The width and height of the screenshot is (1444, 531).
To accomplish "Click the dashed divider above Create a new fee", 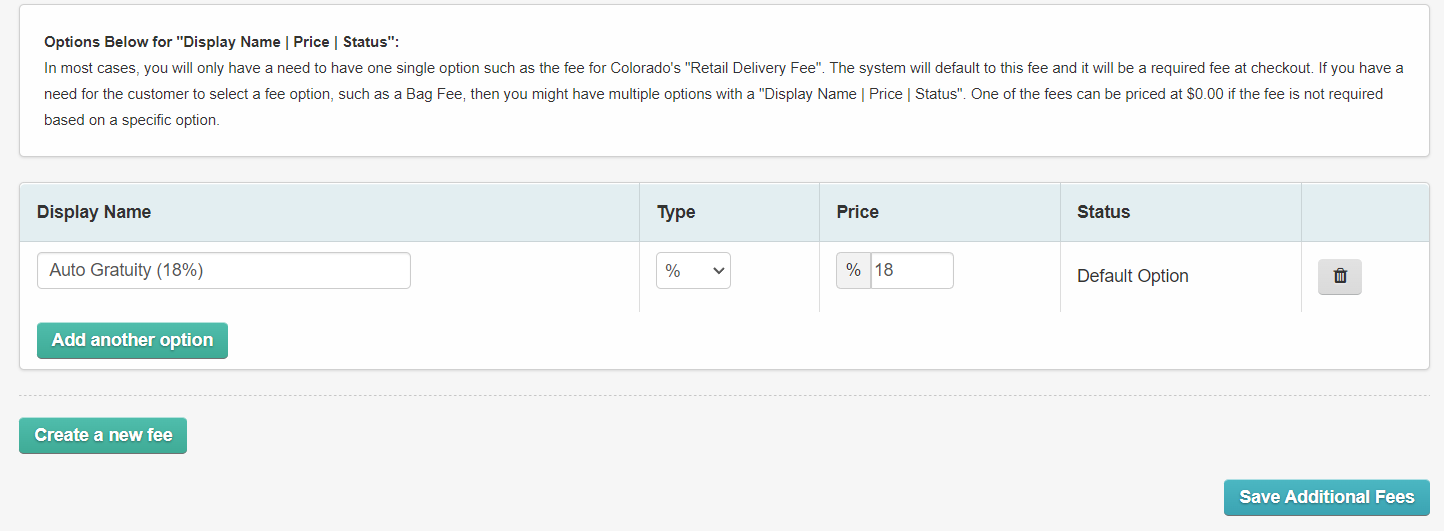I will (724, 396).
